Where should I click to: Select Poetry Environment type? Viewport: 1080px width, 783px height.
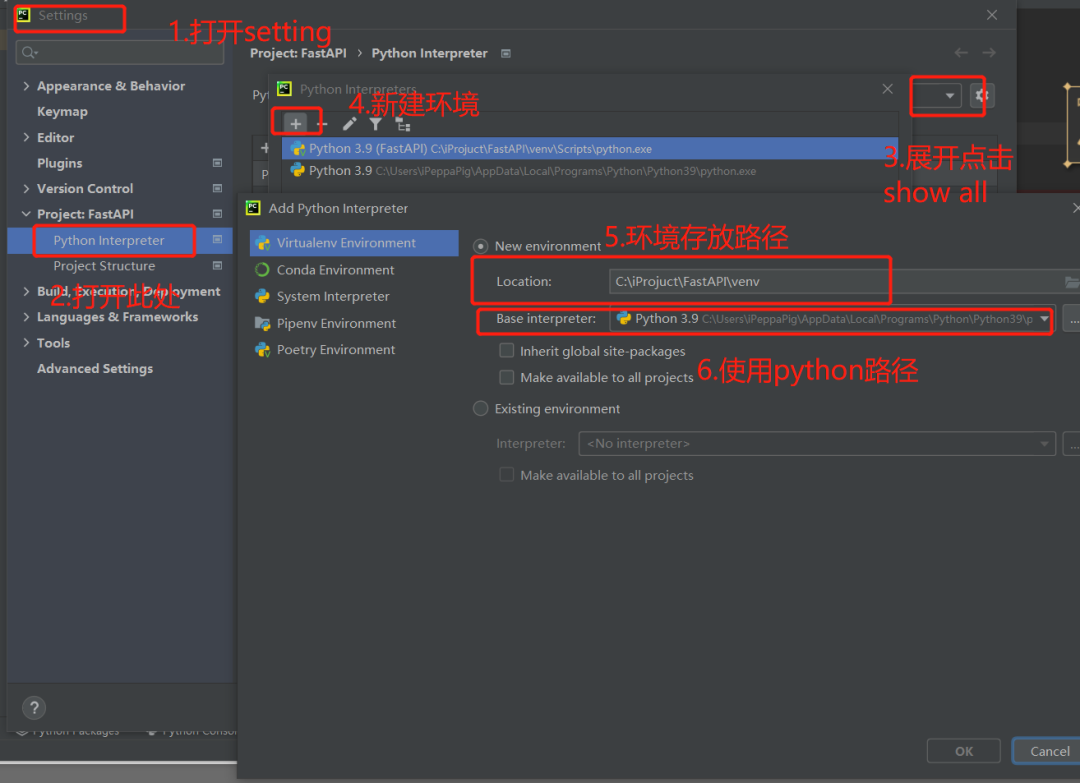click(x=354, y=350)
